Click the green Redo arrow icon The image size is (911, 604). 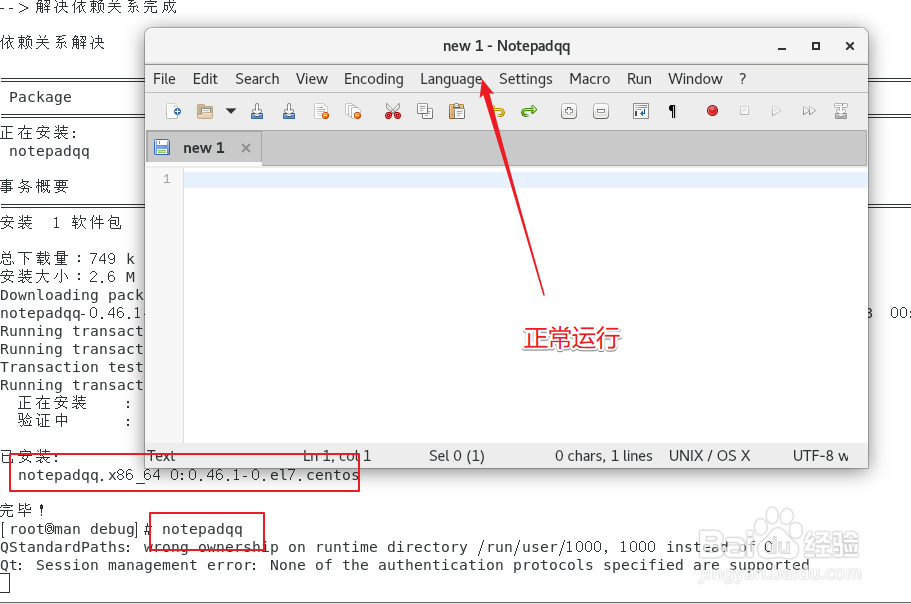click(529, 111)
